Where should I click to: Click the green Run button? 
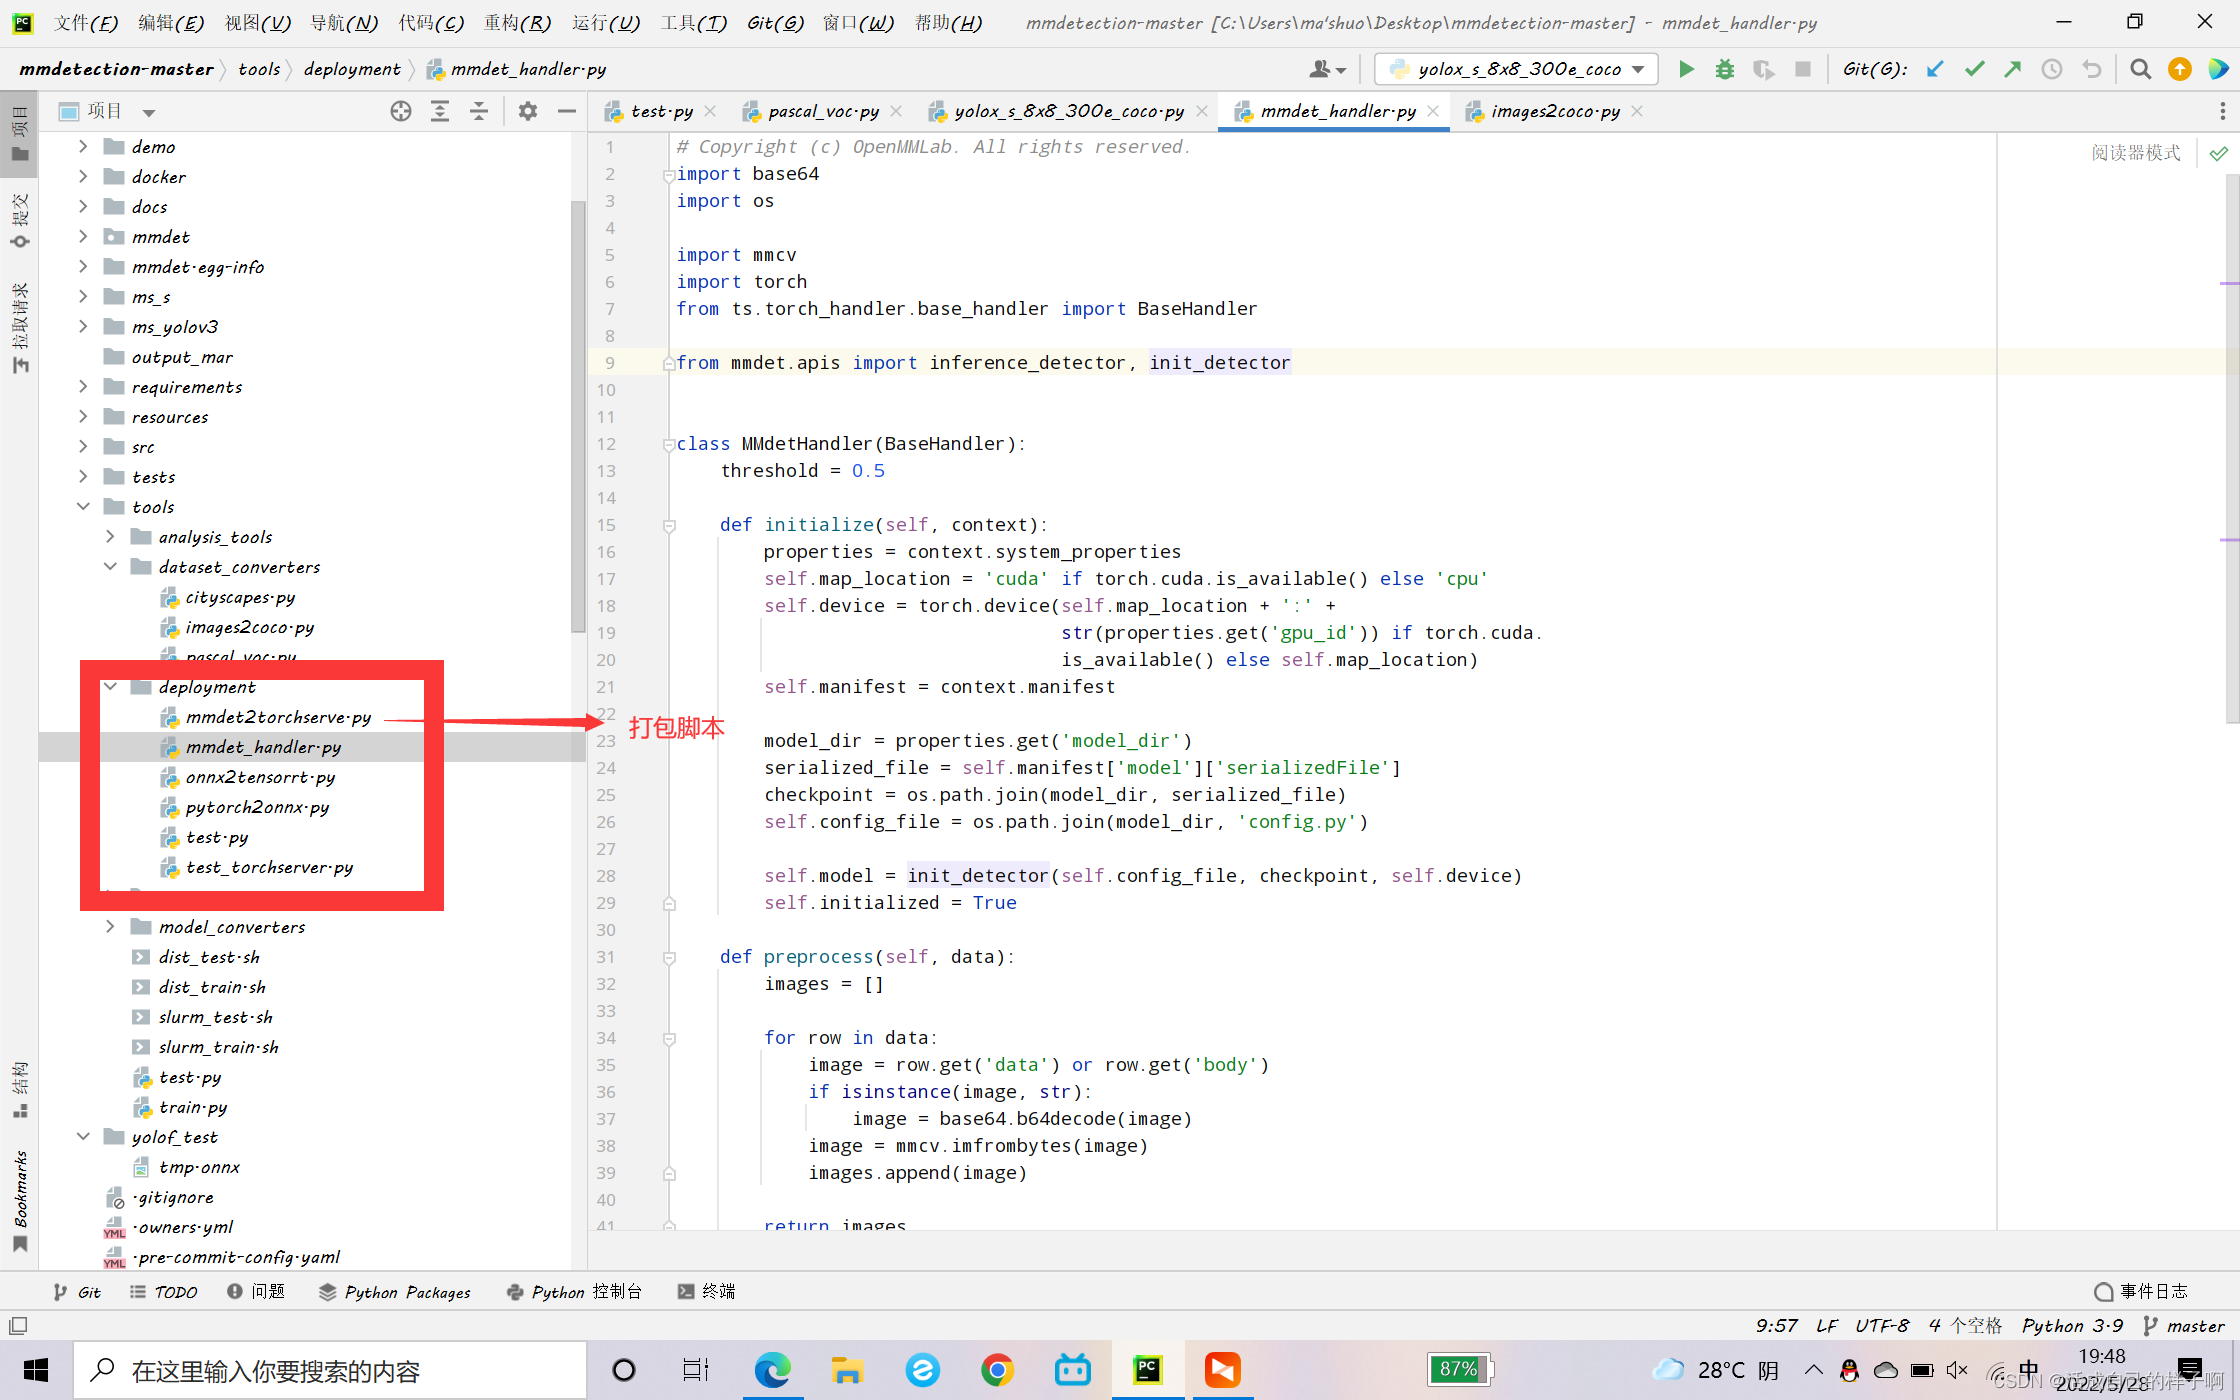[x=1686, y=69]
